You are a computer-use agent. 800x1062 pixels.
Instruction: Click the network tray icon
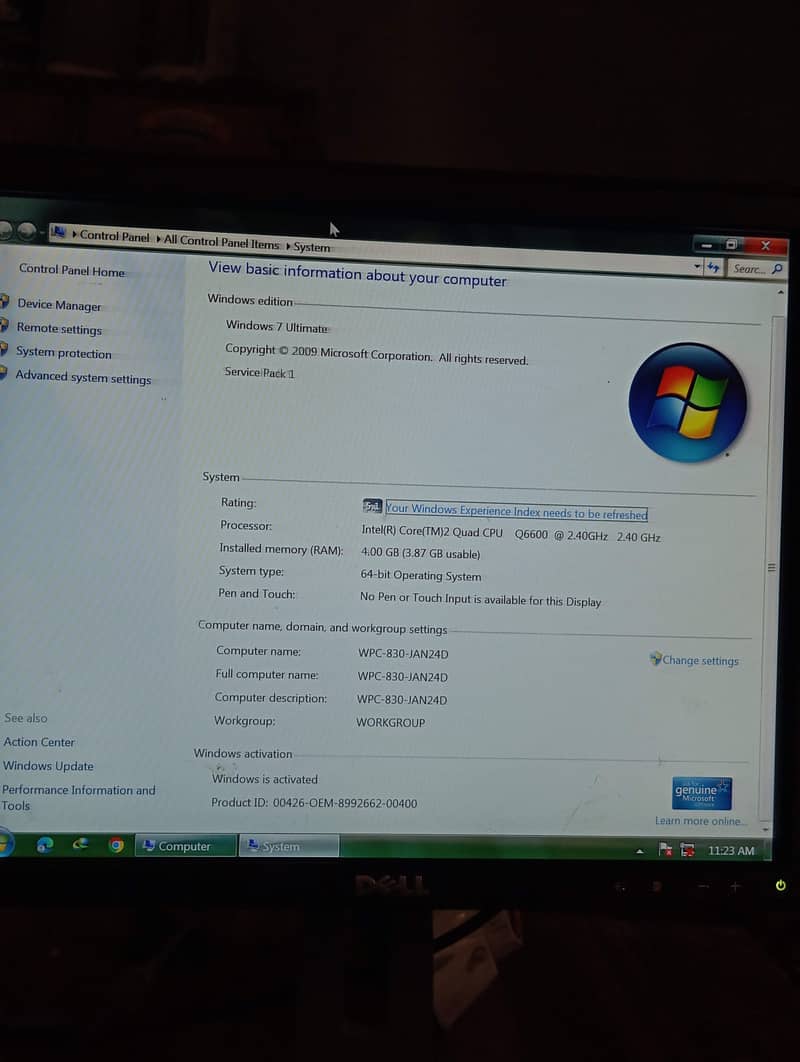pos(687,850)
